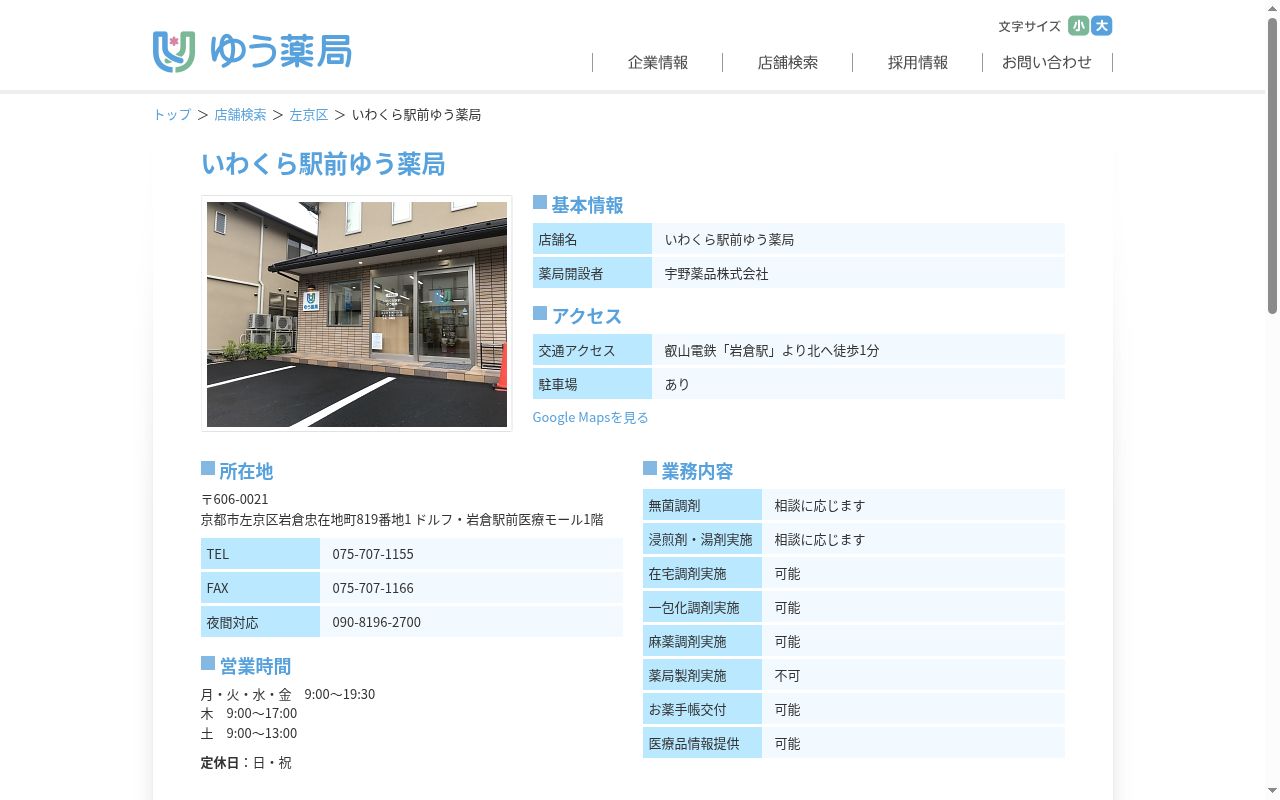Click the 宇野薬品株式会社 cell
This screenshot has height=800, width=1280.
click(858, 273)
